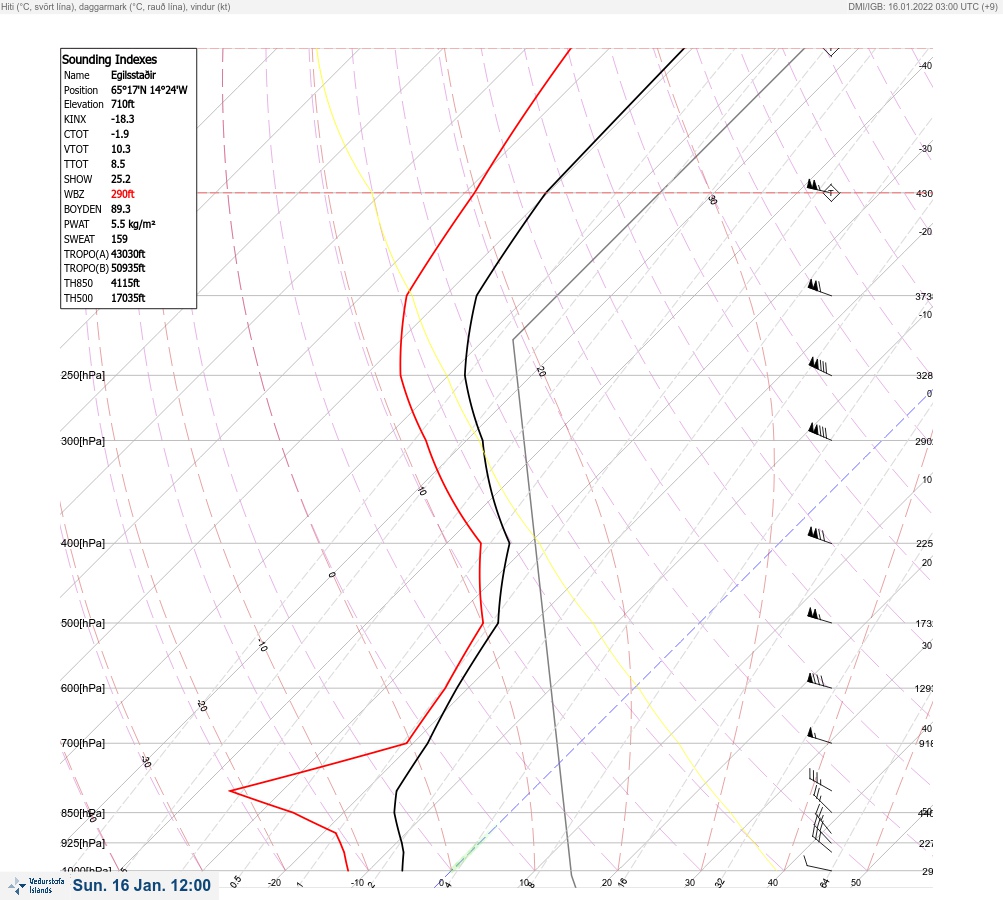Click the wind barb at 500 hPa level
1003x900 pixels.
pyautogui.click(x=819, y=615)
